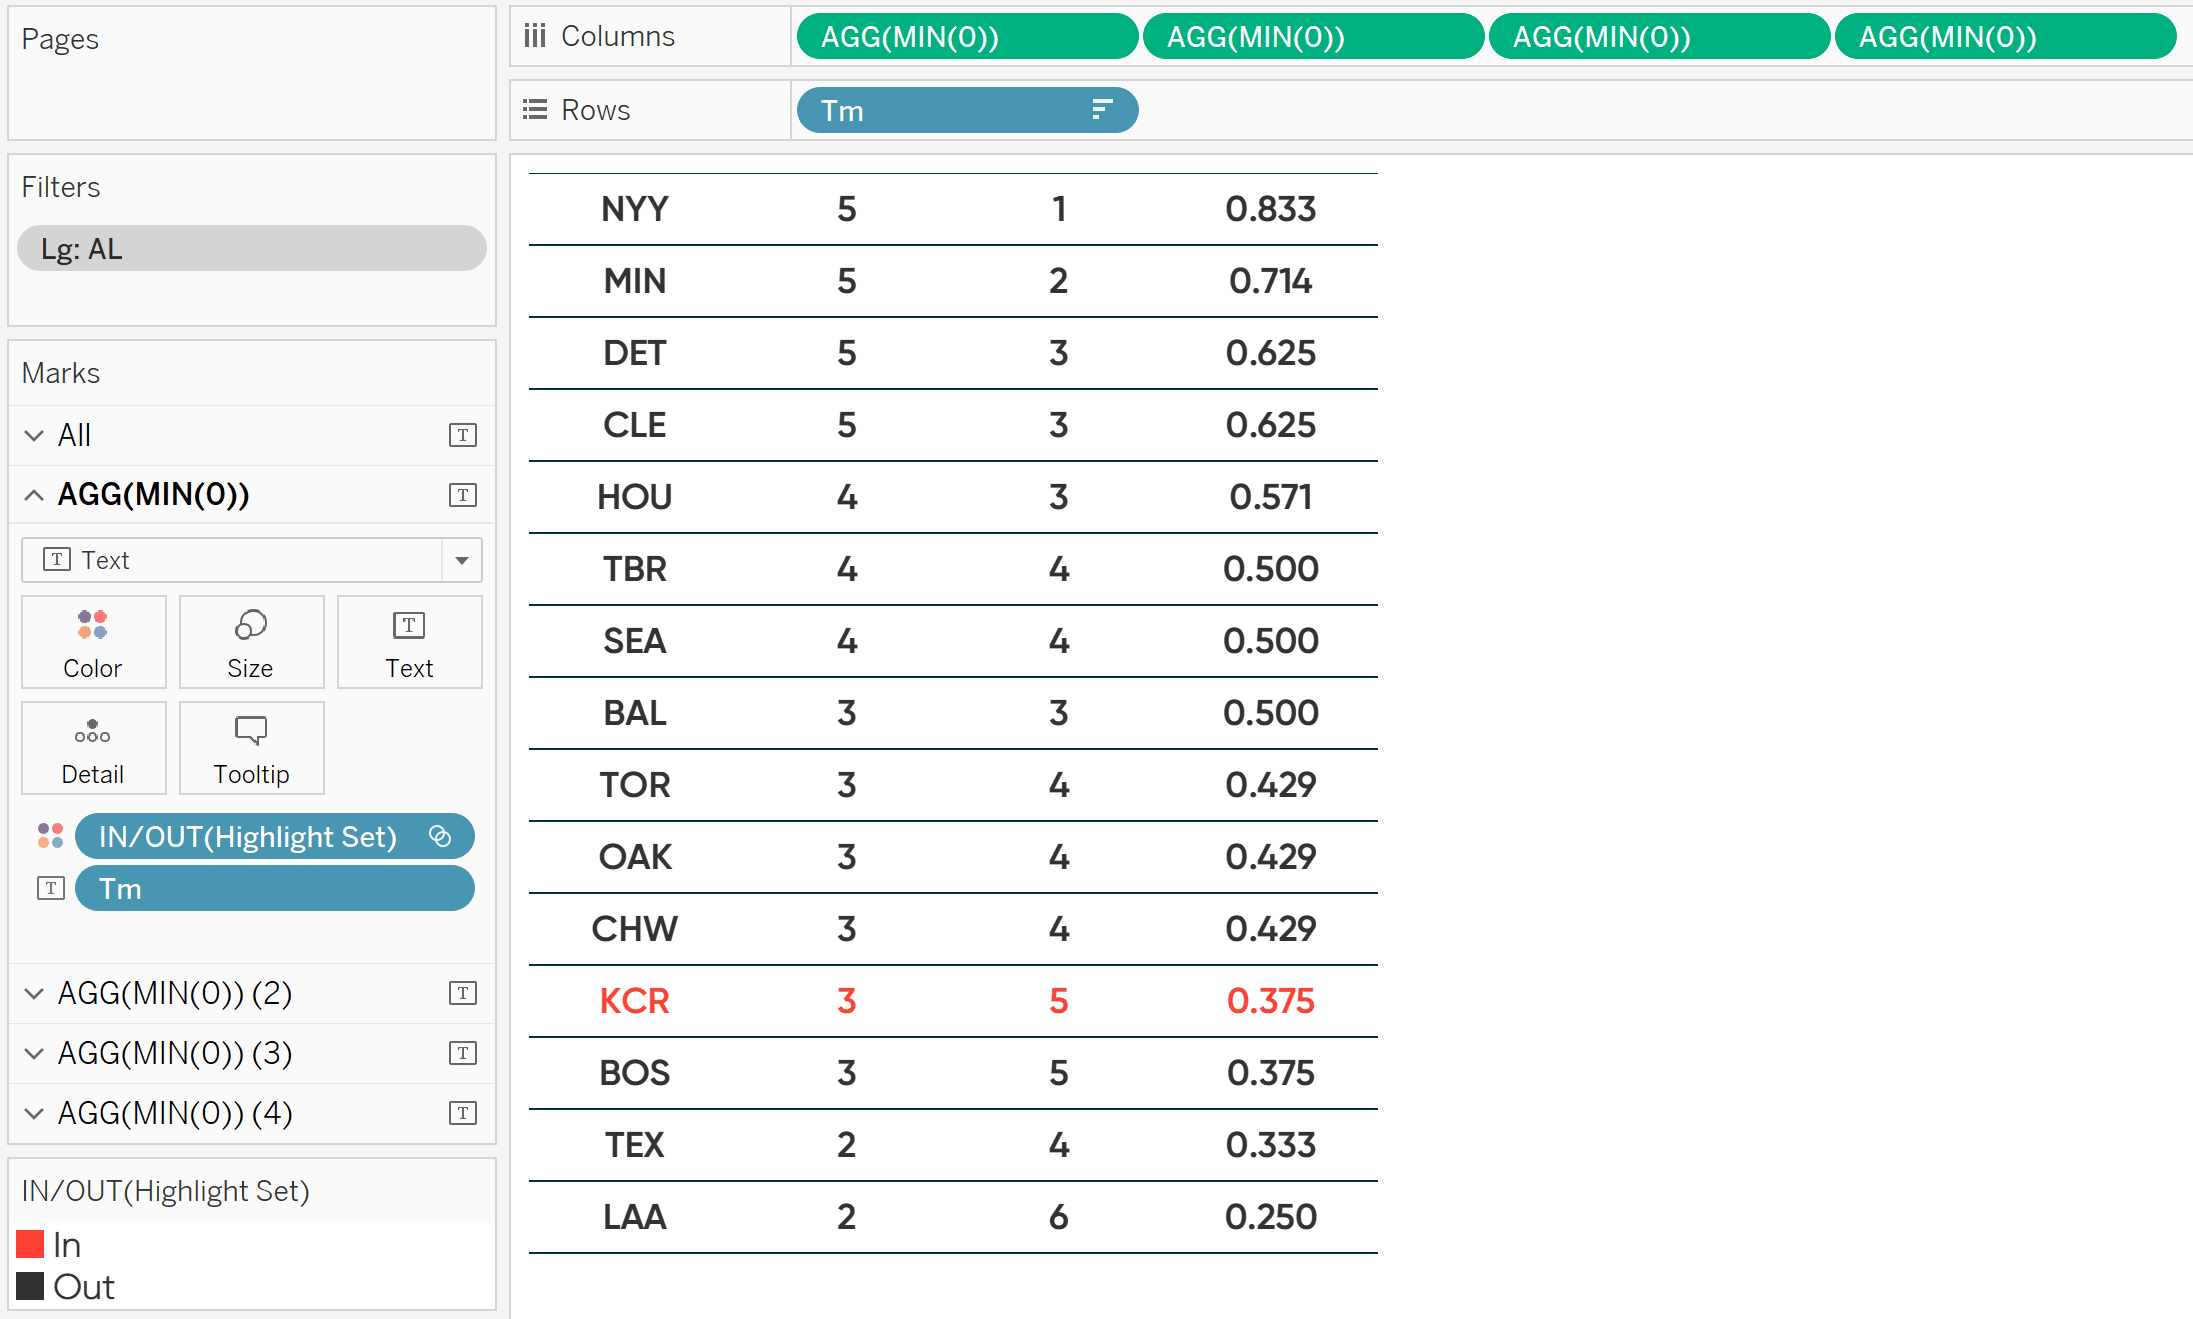Viewport: 2193px width, 1319px height.
Task: Click set icon on IN/OUT(Highlight Set) pill
Action: tap(440, 836)
